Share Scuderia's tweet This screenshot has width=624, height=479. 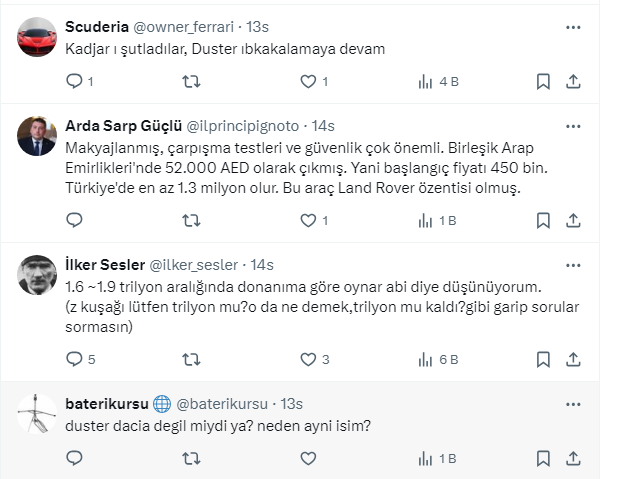point(574,82)
